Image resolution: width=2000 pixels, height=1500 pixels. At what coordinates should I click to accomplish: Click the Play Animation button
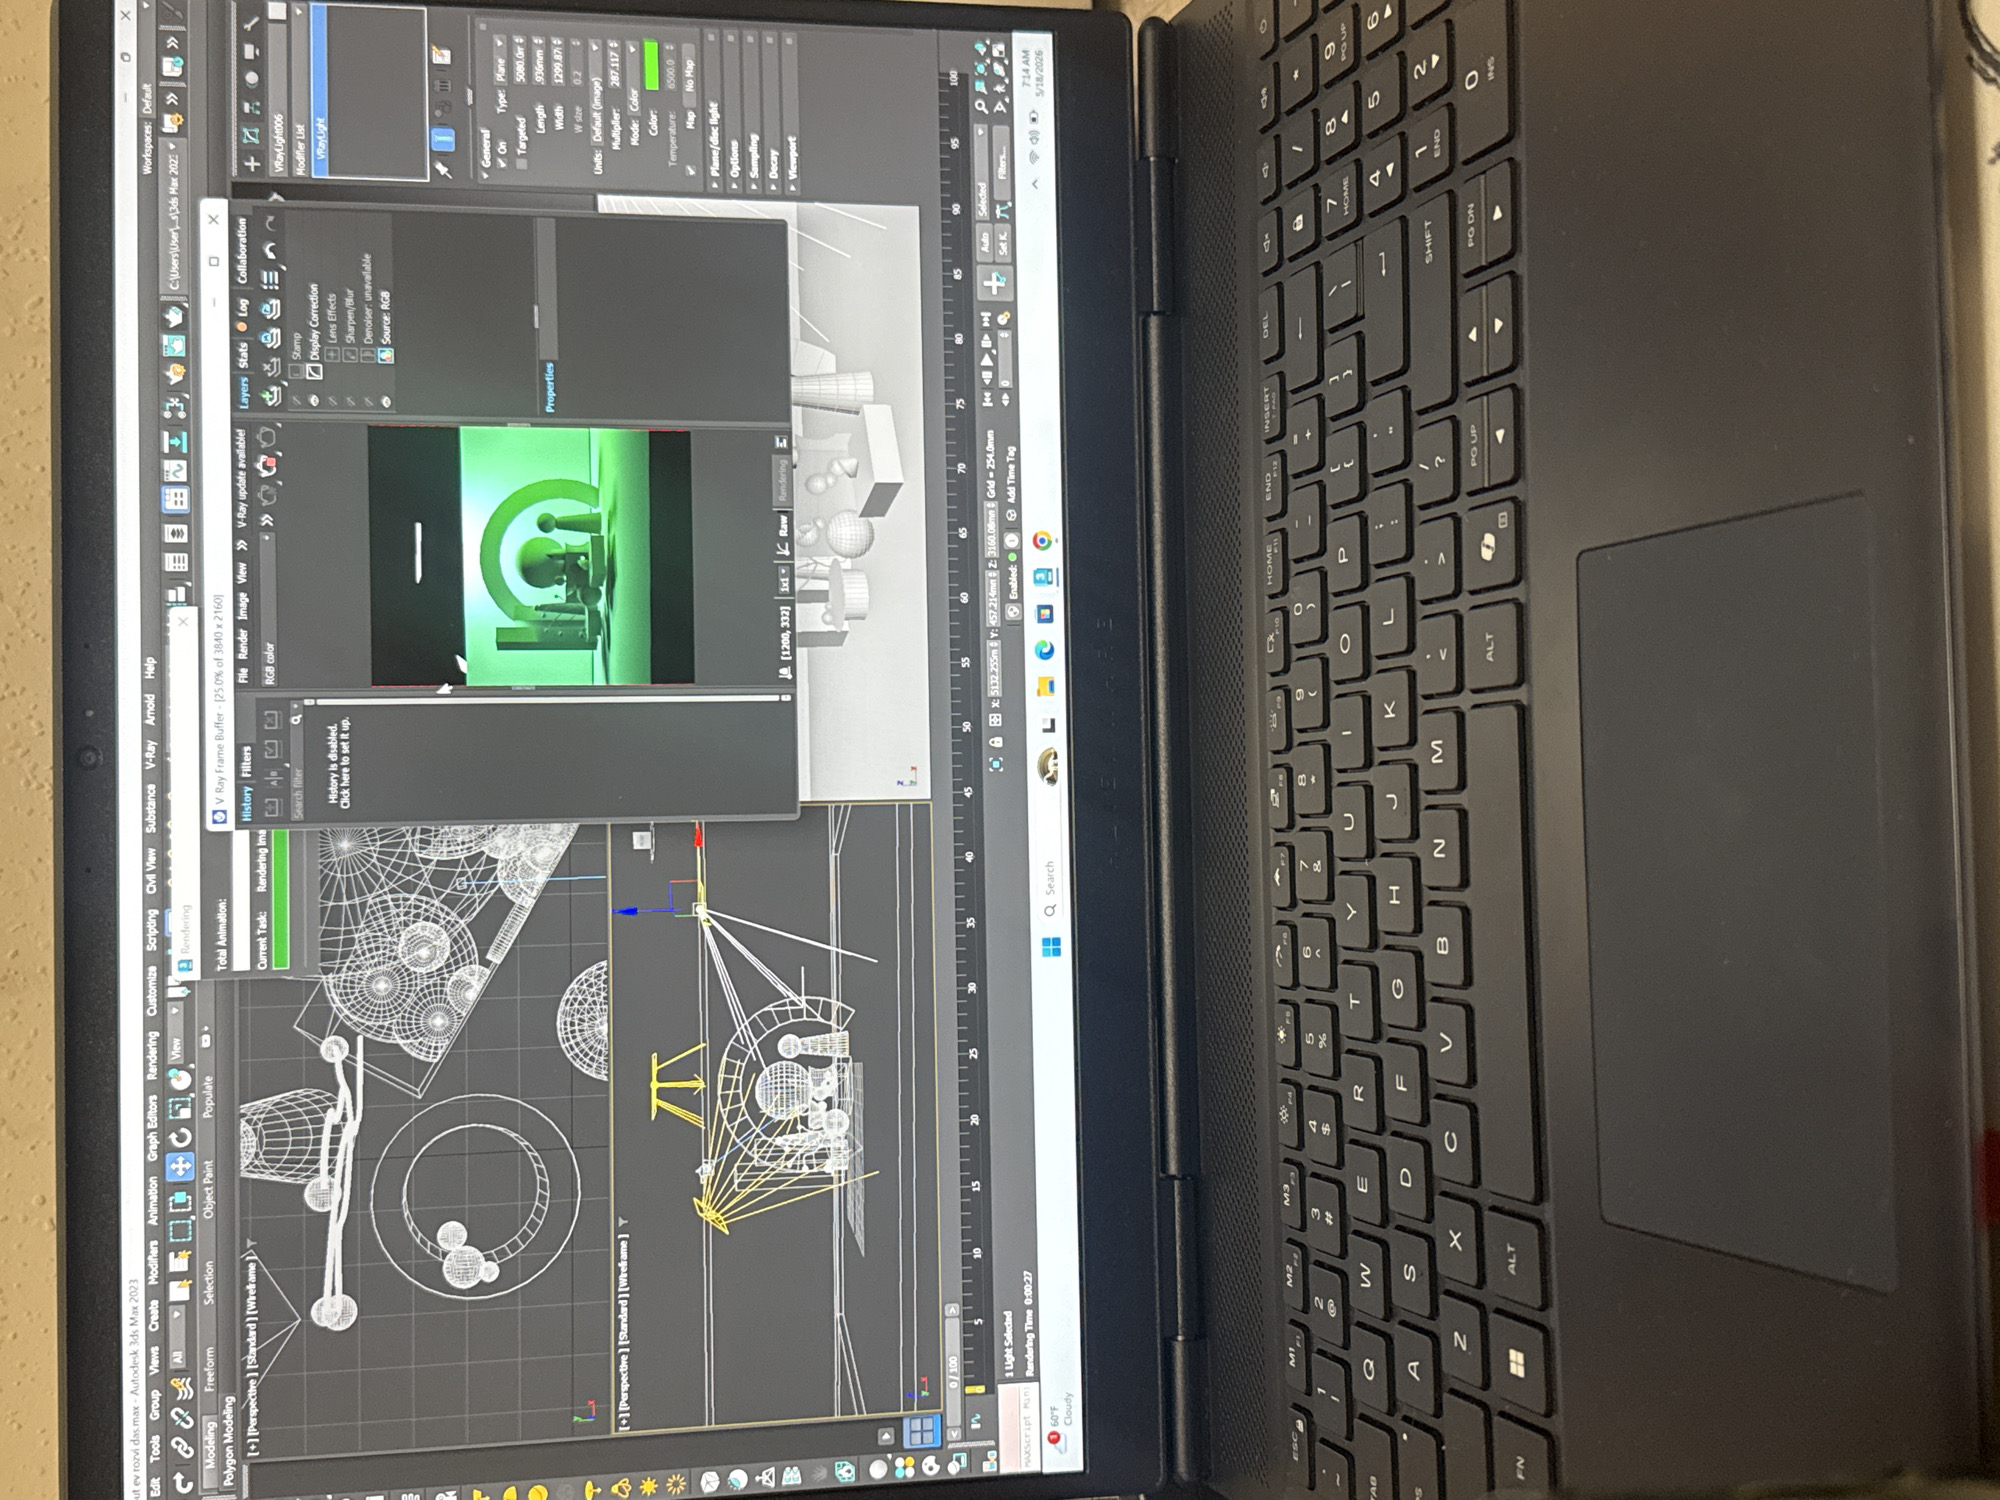point(987,358)
